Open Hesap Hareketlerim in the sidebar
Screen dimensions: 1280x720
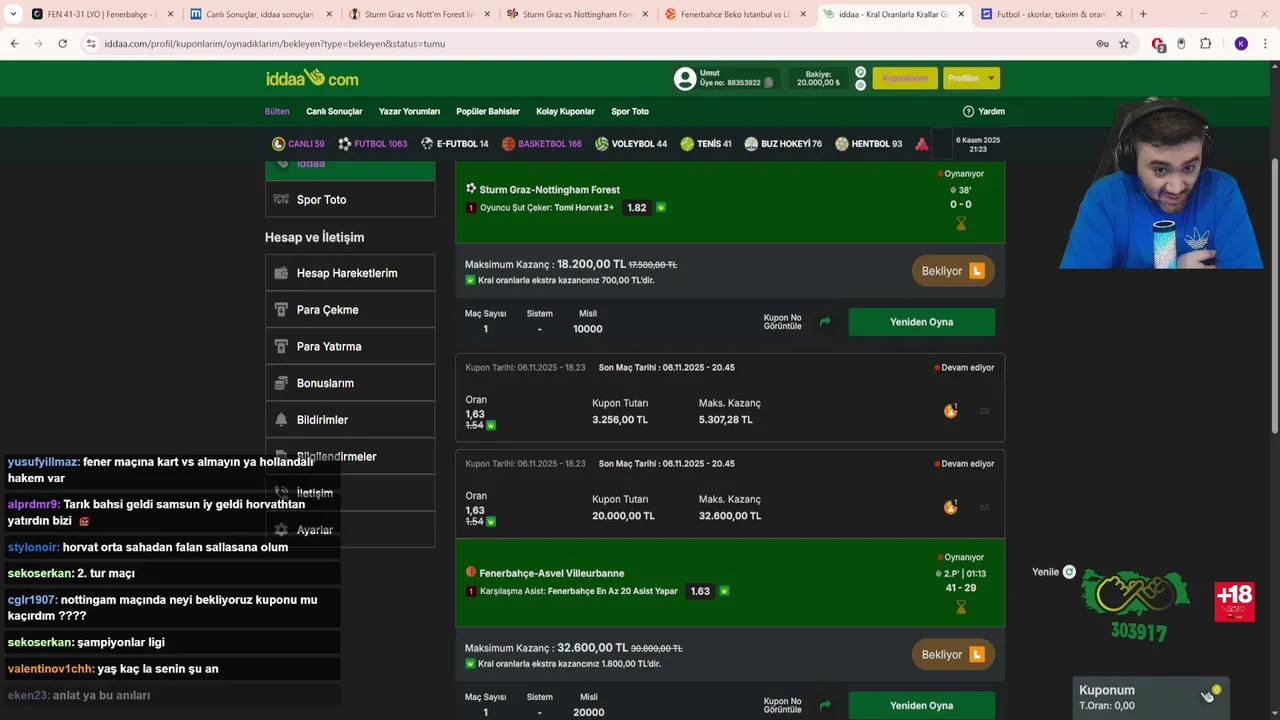(350, 273)
